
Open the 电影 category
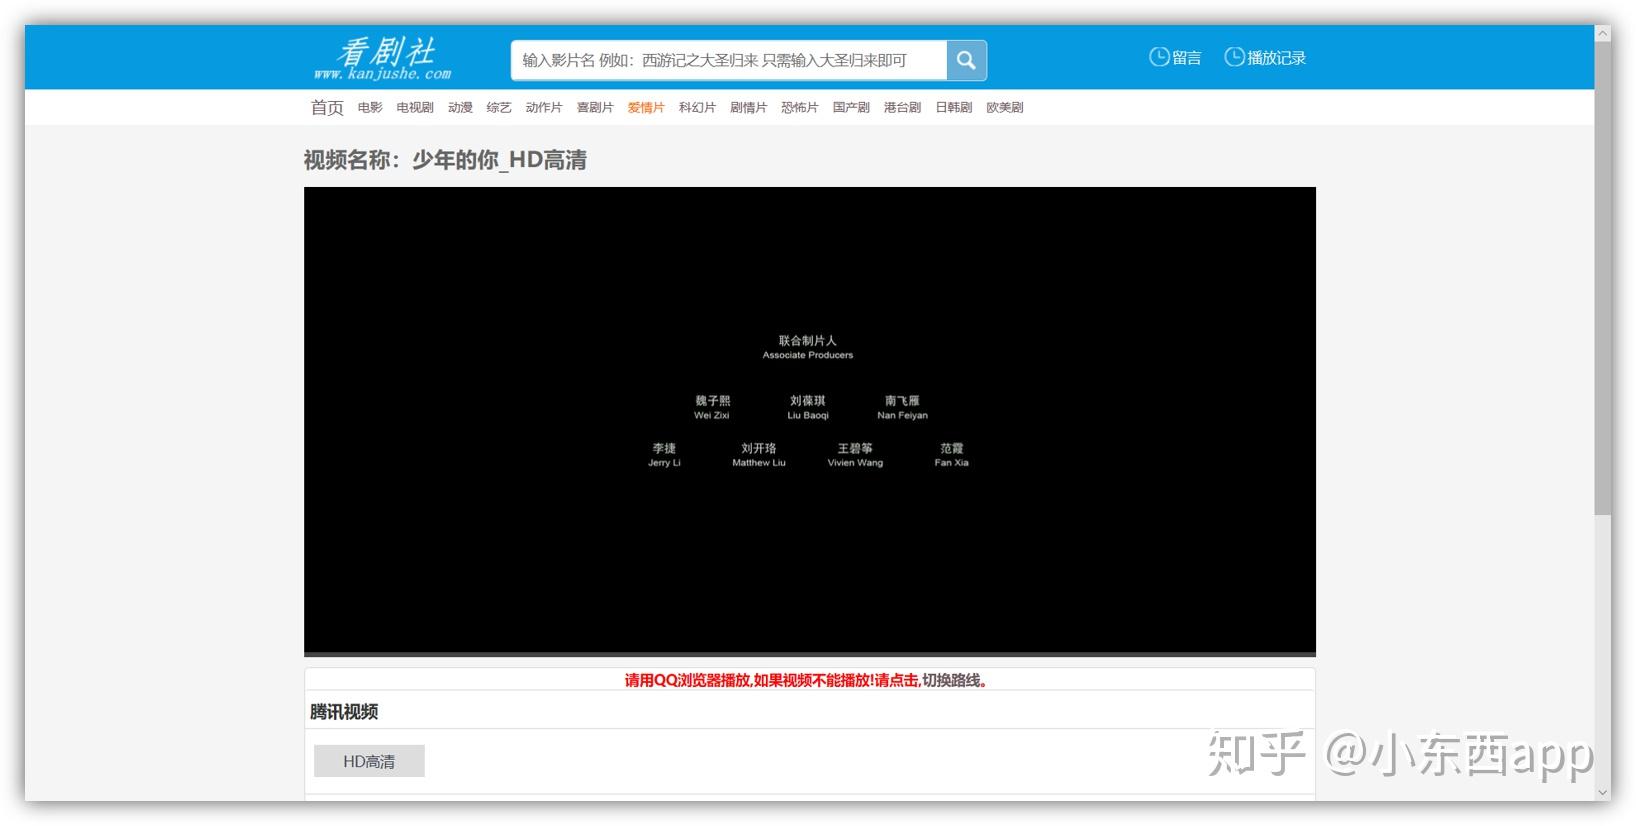tap(370, 107)
